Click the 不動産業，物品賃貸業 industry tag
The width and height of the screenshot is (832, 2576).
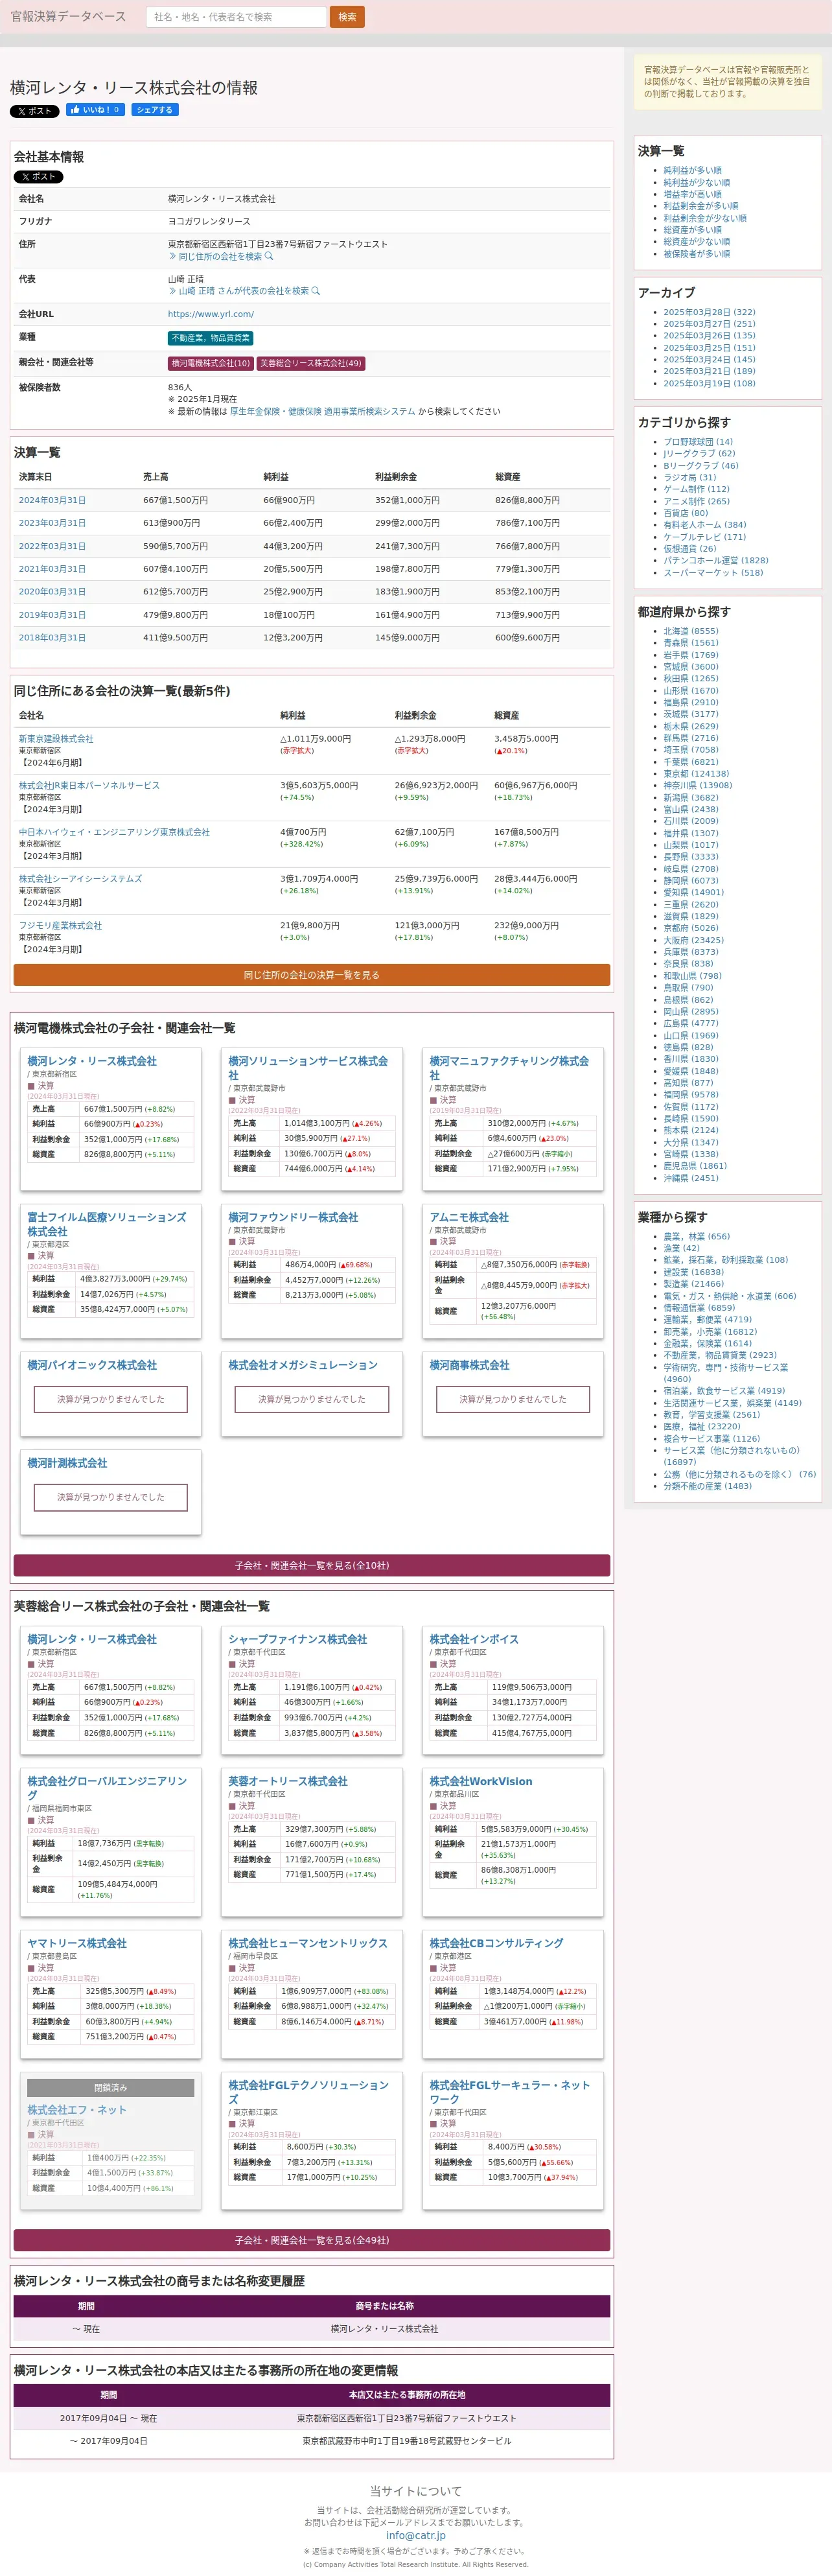click(210, 338)
